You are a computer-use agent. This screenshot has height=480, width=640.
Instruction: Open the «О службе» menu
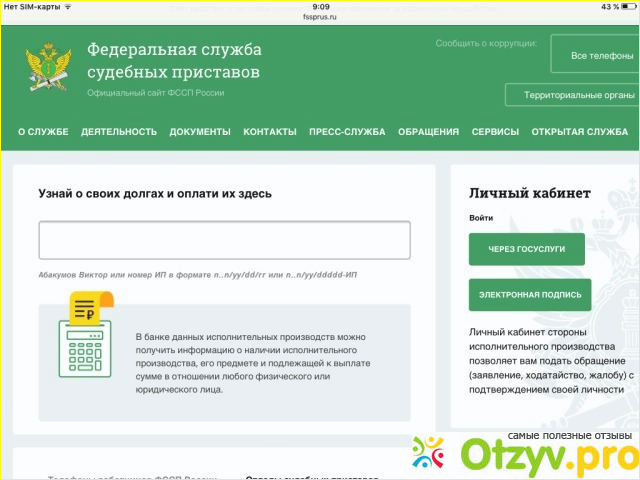(x=43, y=132)
